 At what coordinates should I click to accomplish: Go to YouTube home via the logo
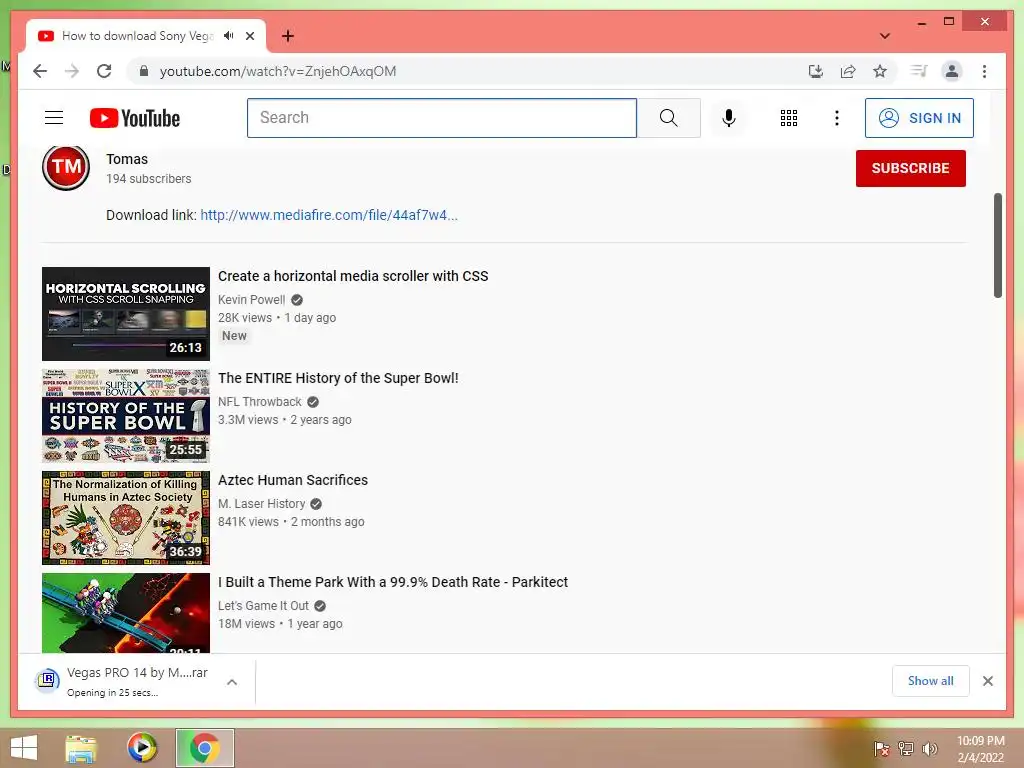tap(135, 118)
